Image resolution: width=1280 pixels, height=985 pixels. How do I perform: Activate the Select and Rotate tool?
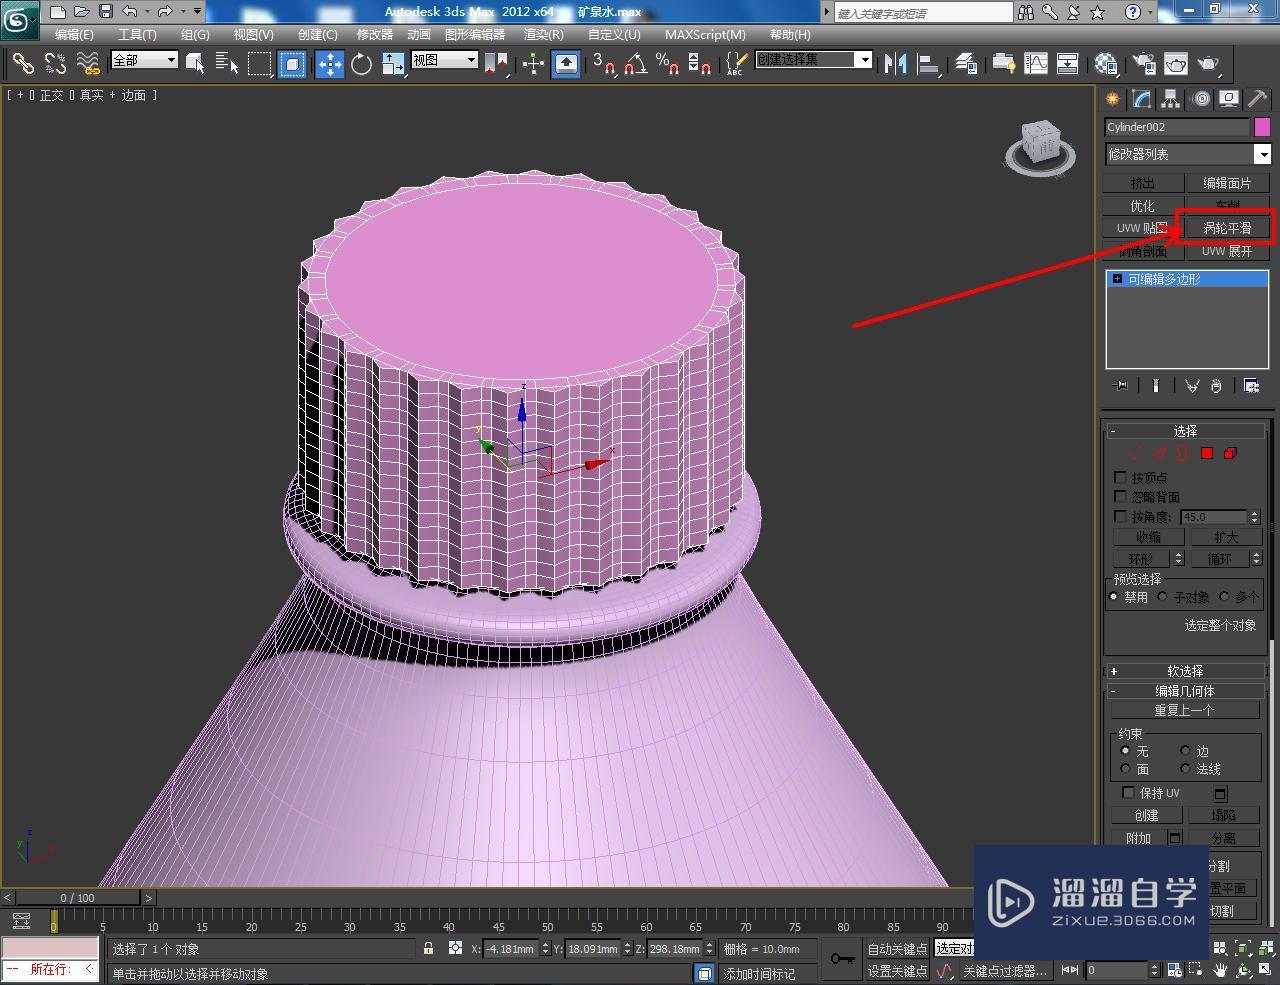click(x=361, y=64)
